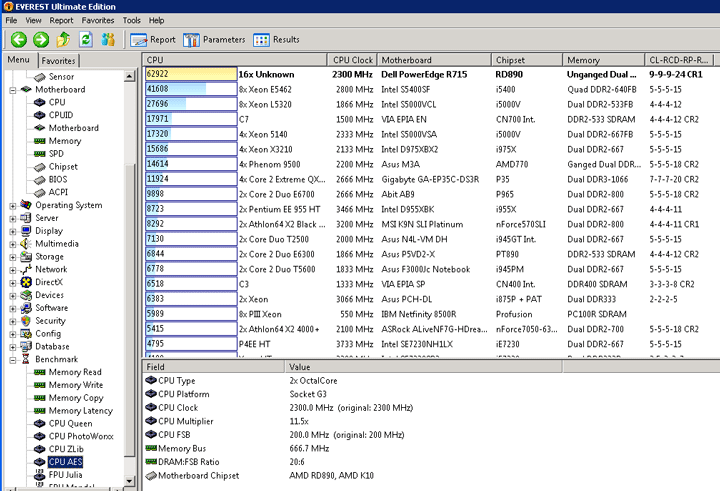This screenshot has width=720, height=491.
Task: Open the CPU ZLib benchmark
Action: point(66,450)
